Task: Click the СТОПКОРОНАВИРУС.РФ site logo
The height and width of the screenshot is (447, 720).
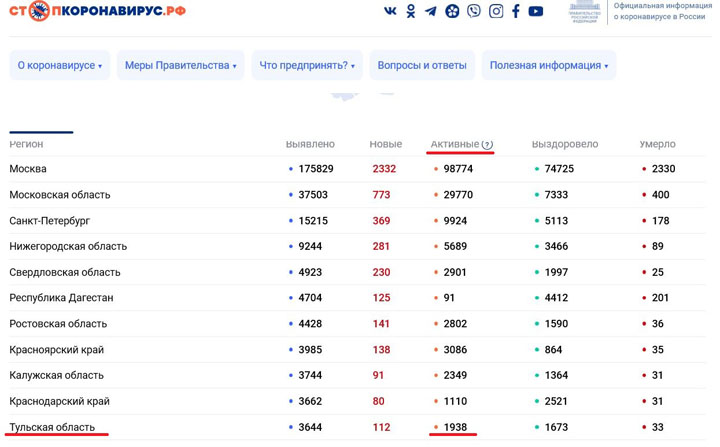Action: click(97, 11)
